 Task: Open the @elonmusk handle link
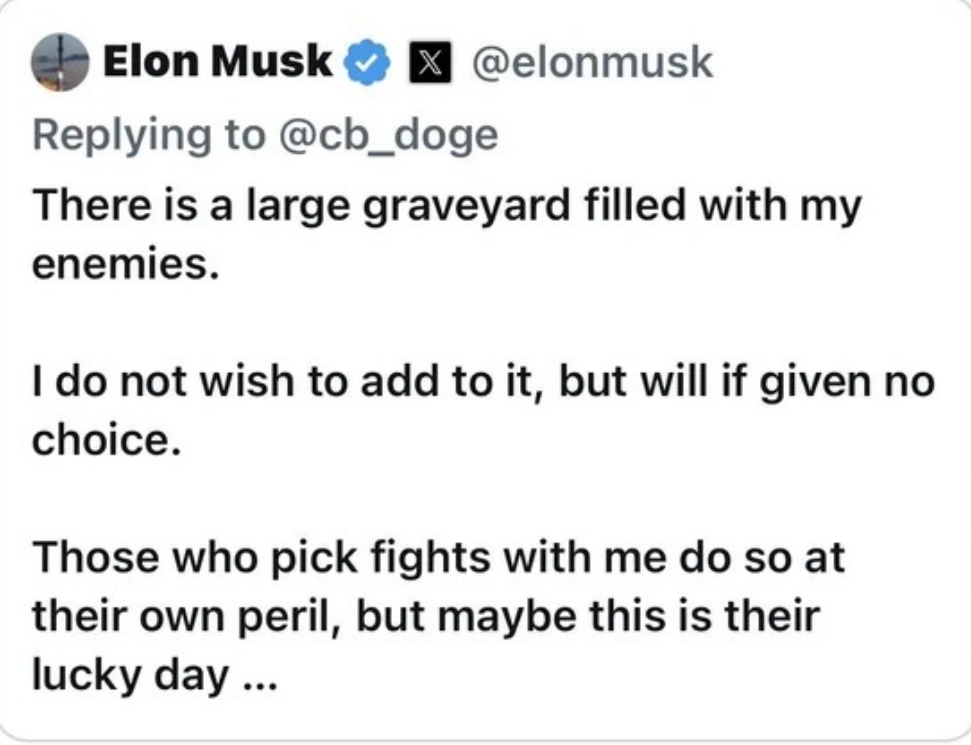coord(593,63)
